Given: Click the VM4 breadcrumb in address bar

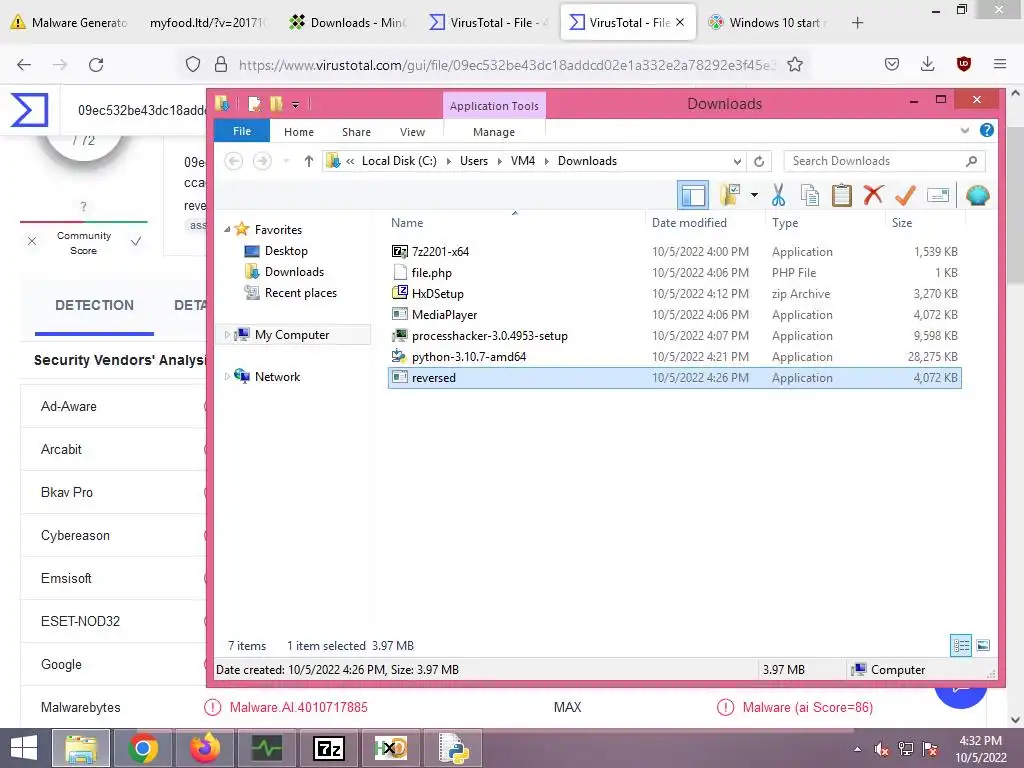Looking at the screenshot, I should point(522,161).
